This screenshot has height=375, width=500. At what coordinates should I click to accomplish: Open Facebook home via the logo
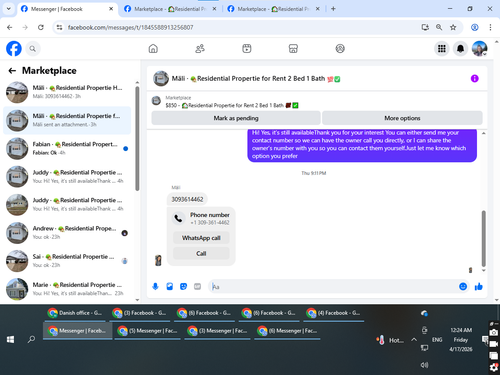pyautogui.click(x=14, y=49)
